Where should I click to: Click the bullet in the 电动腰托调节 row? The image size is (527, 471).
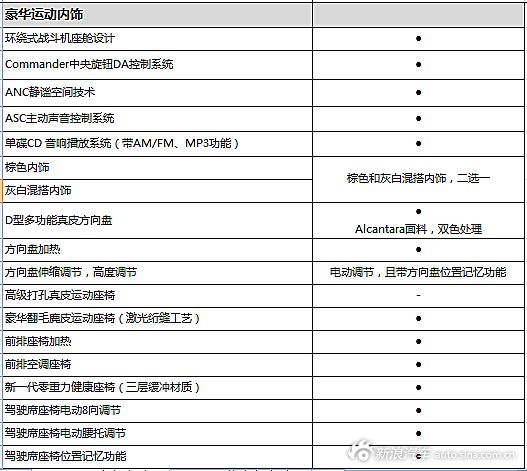418,434
